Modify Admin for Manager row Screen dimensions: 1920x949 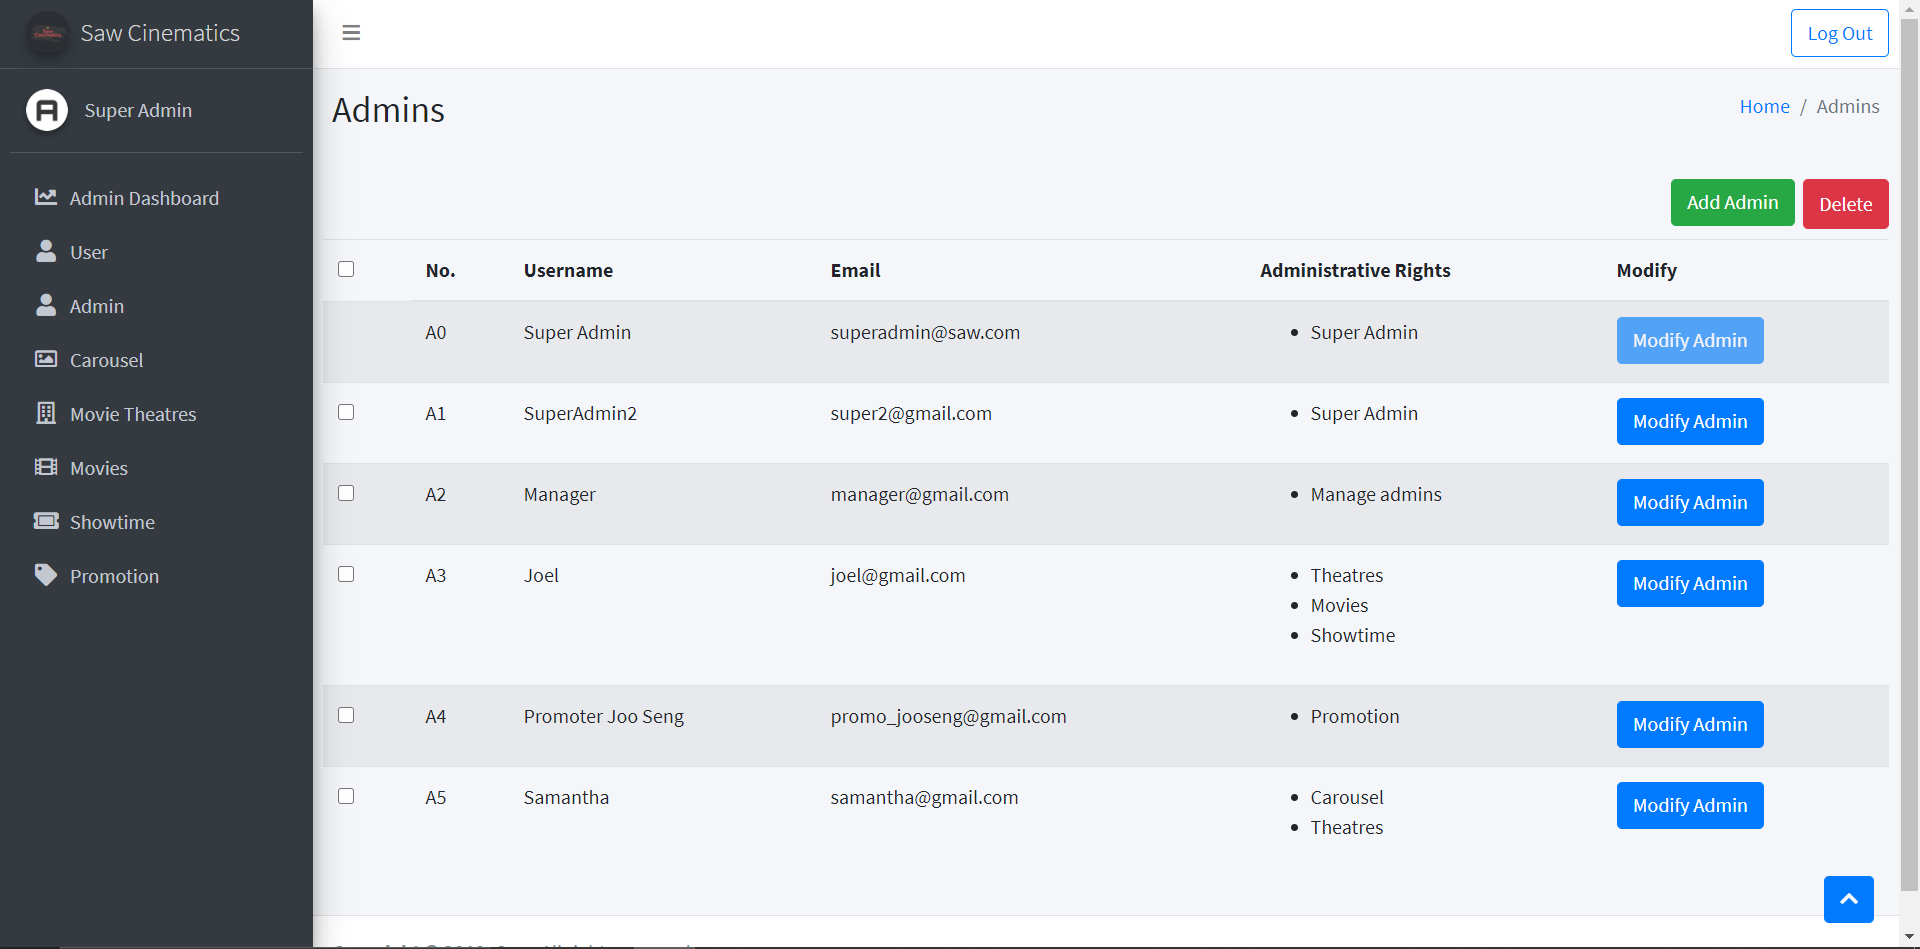coord(1690,502)
